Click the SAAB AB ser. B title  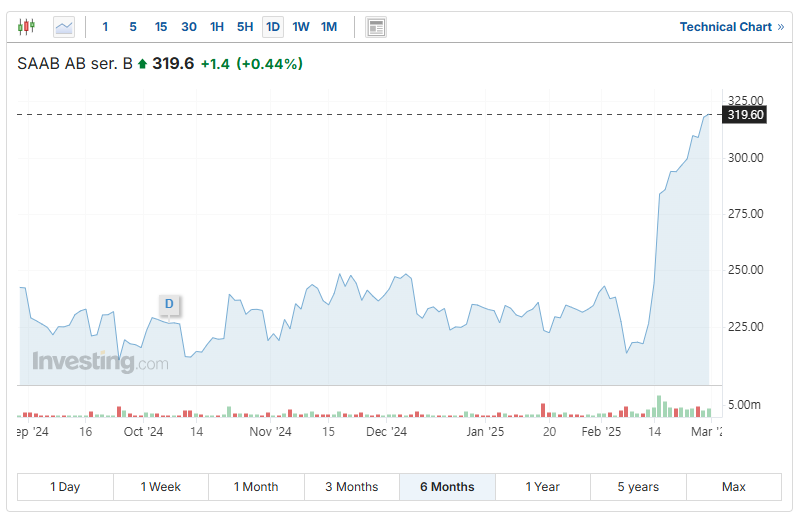[x=75, y=63]
